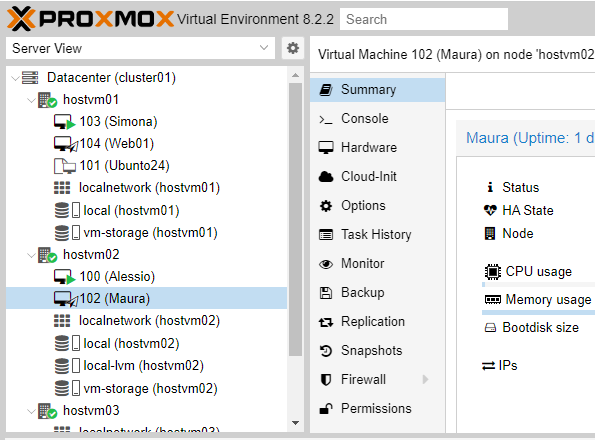Viewport: 595px width, 440px height.
Task: Open the Server View dropdown
Action: tap(140, 48)
